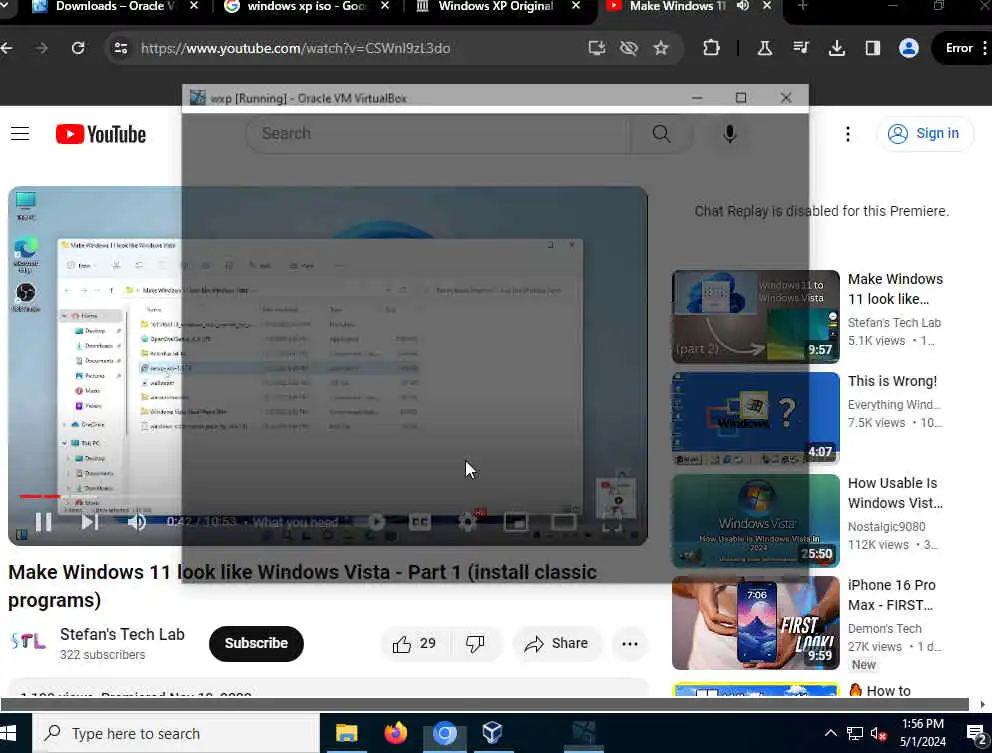Viewport: 992px width, 753px height.
Task: Open the 'What you need' chapter label
Action: click(x=296, y=522)
